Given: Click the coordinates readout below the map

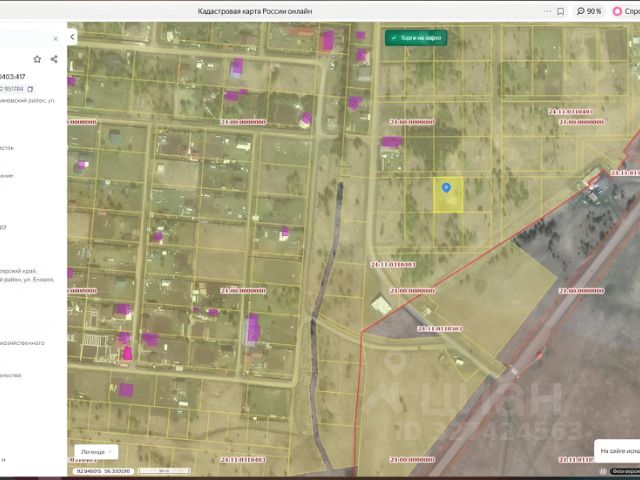Looking at the screenshot, I should [x=104, y=471].
